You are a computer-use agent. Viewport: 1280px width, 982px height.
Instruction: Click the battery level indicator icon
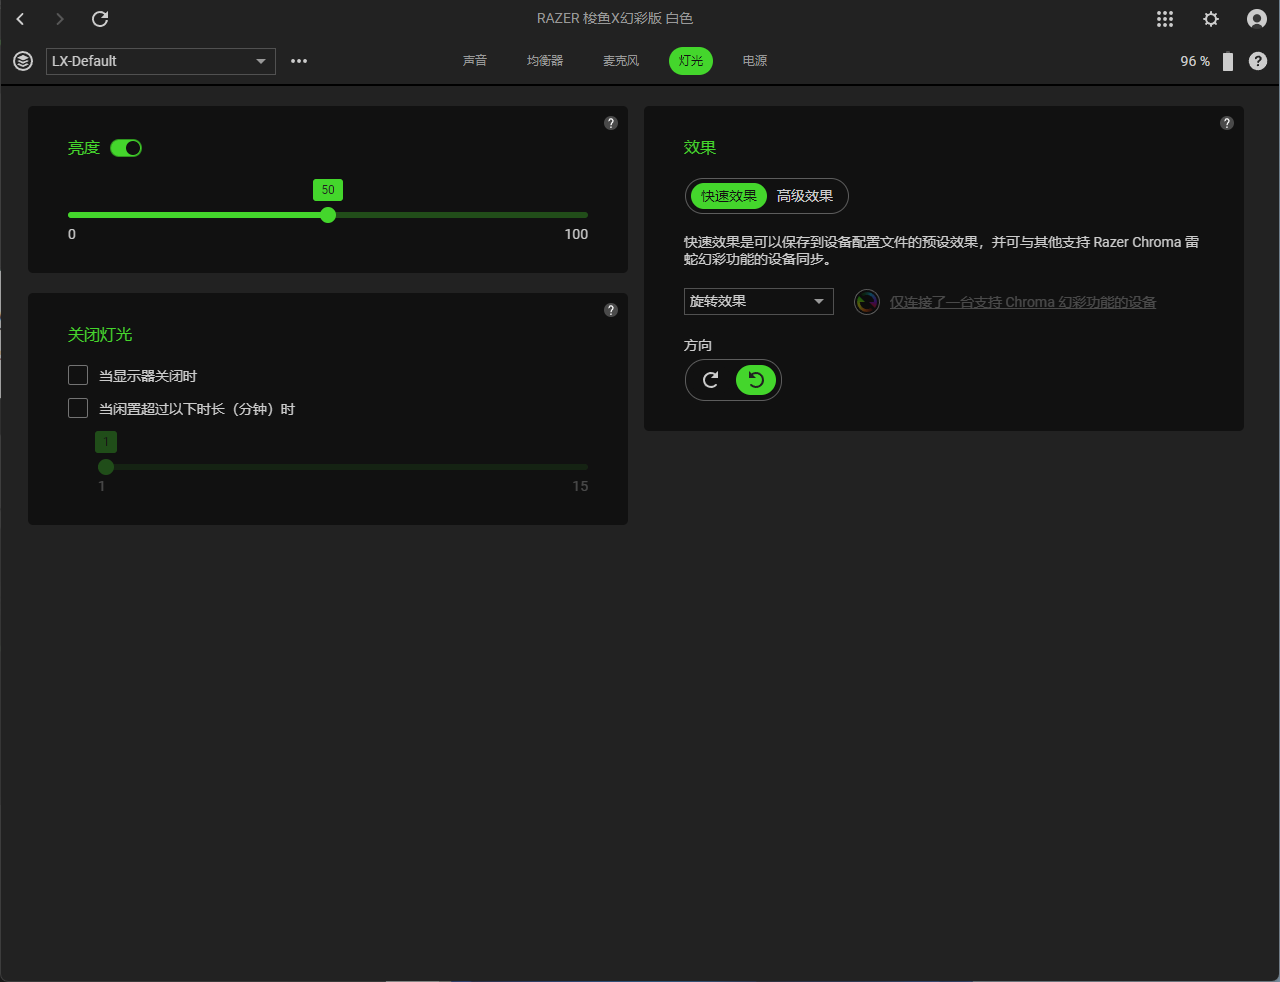[x=1228, y=61]
